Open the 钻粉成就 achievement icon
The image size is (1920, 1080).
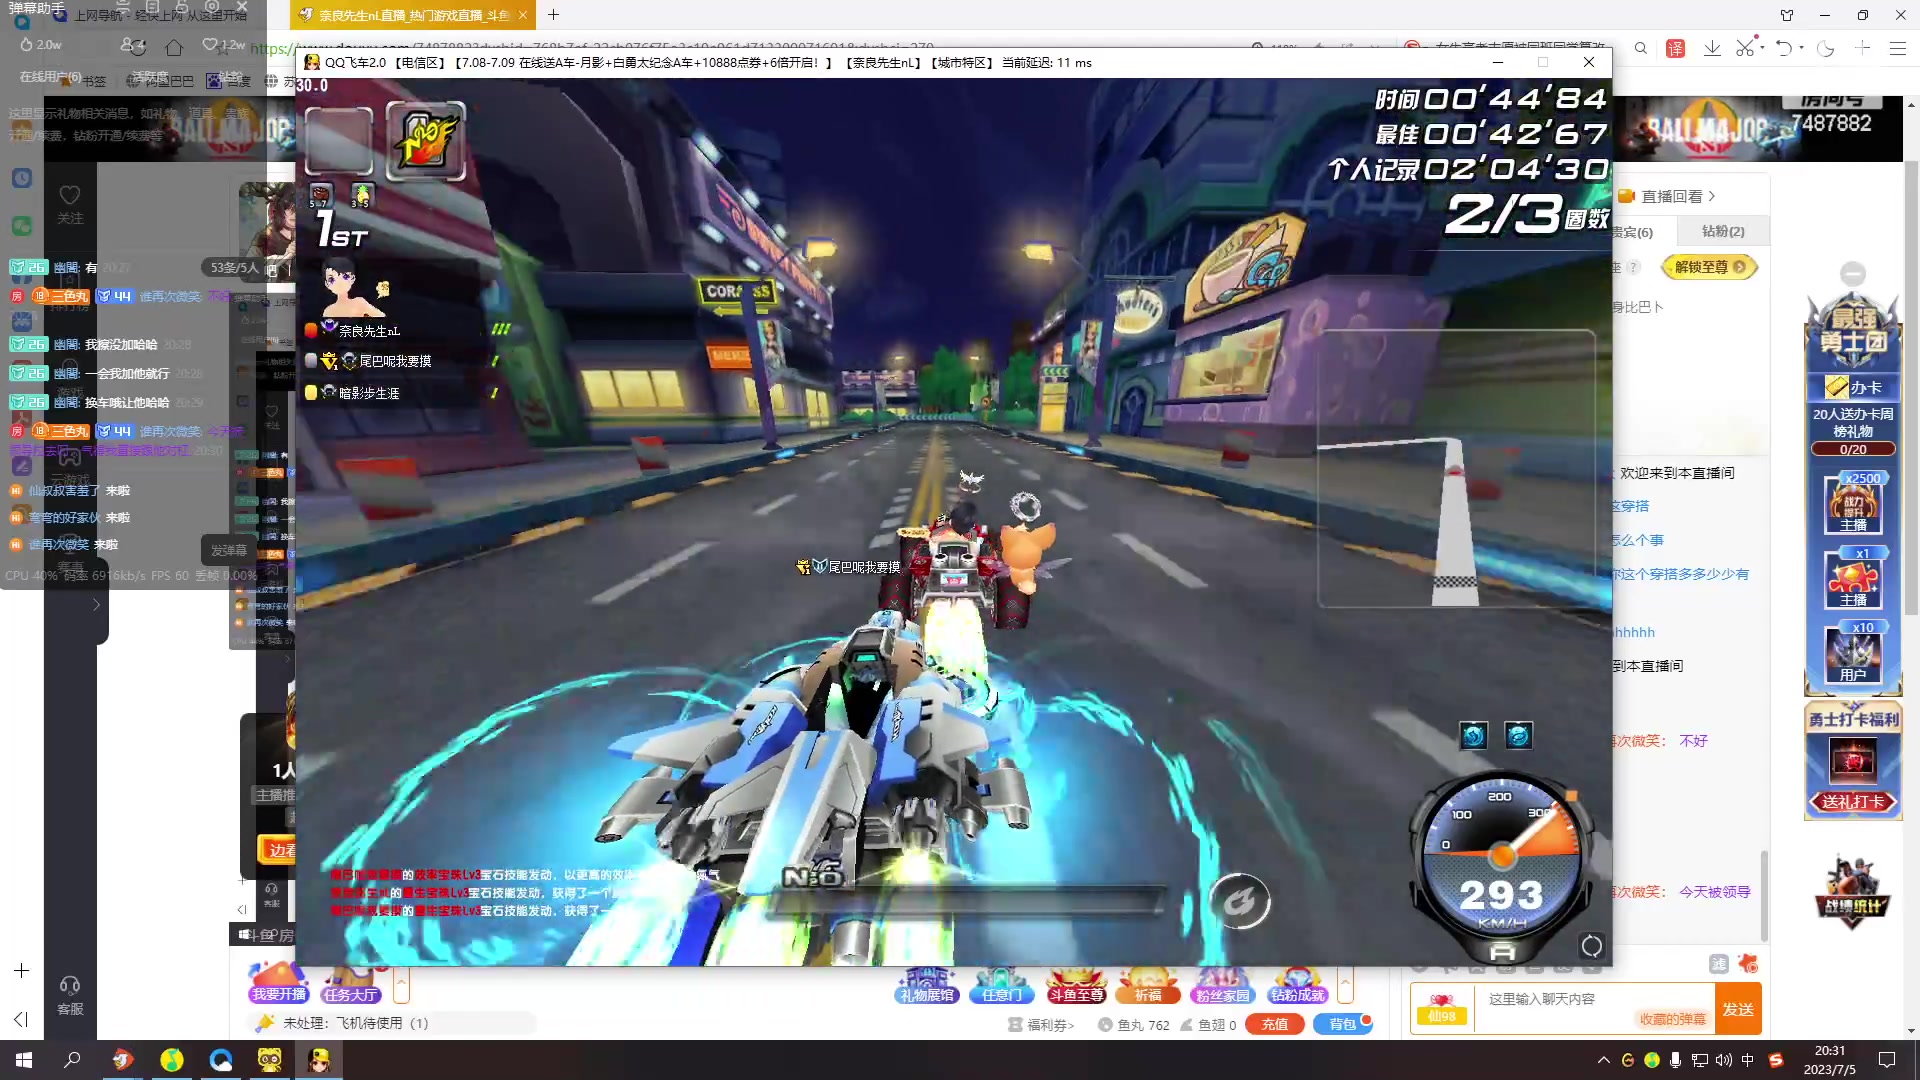point(1297,985)
